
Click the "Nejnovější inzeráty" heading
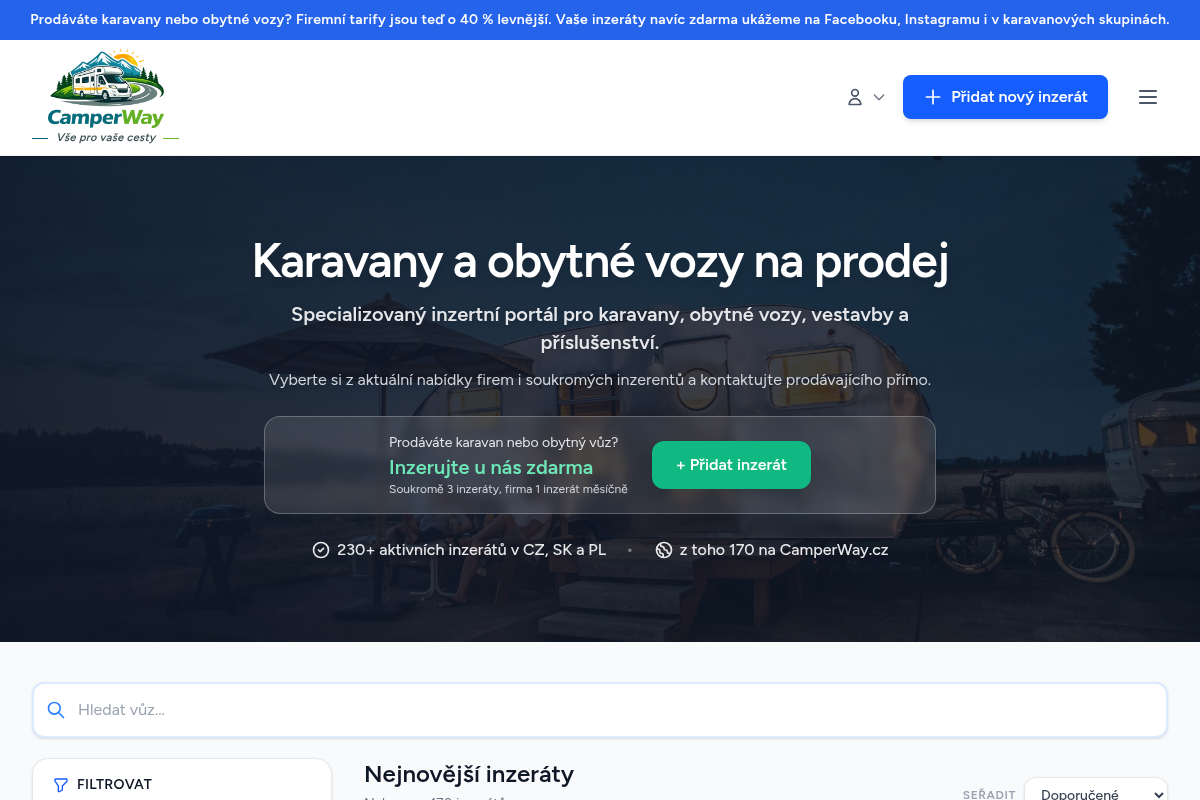pos(469,774)
